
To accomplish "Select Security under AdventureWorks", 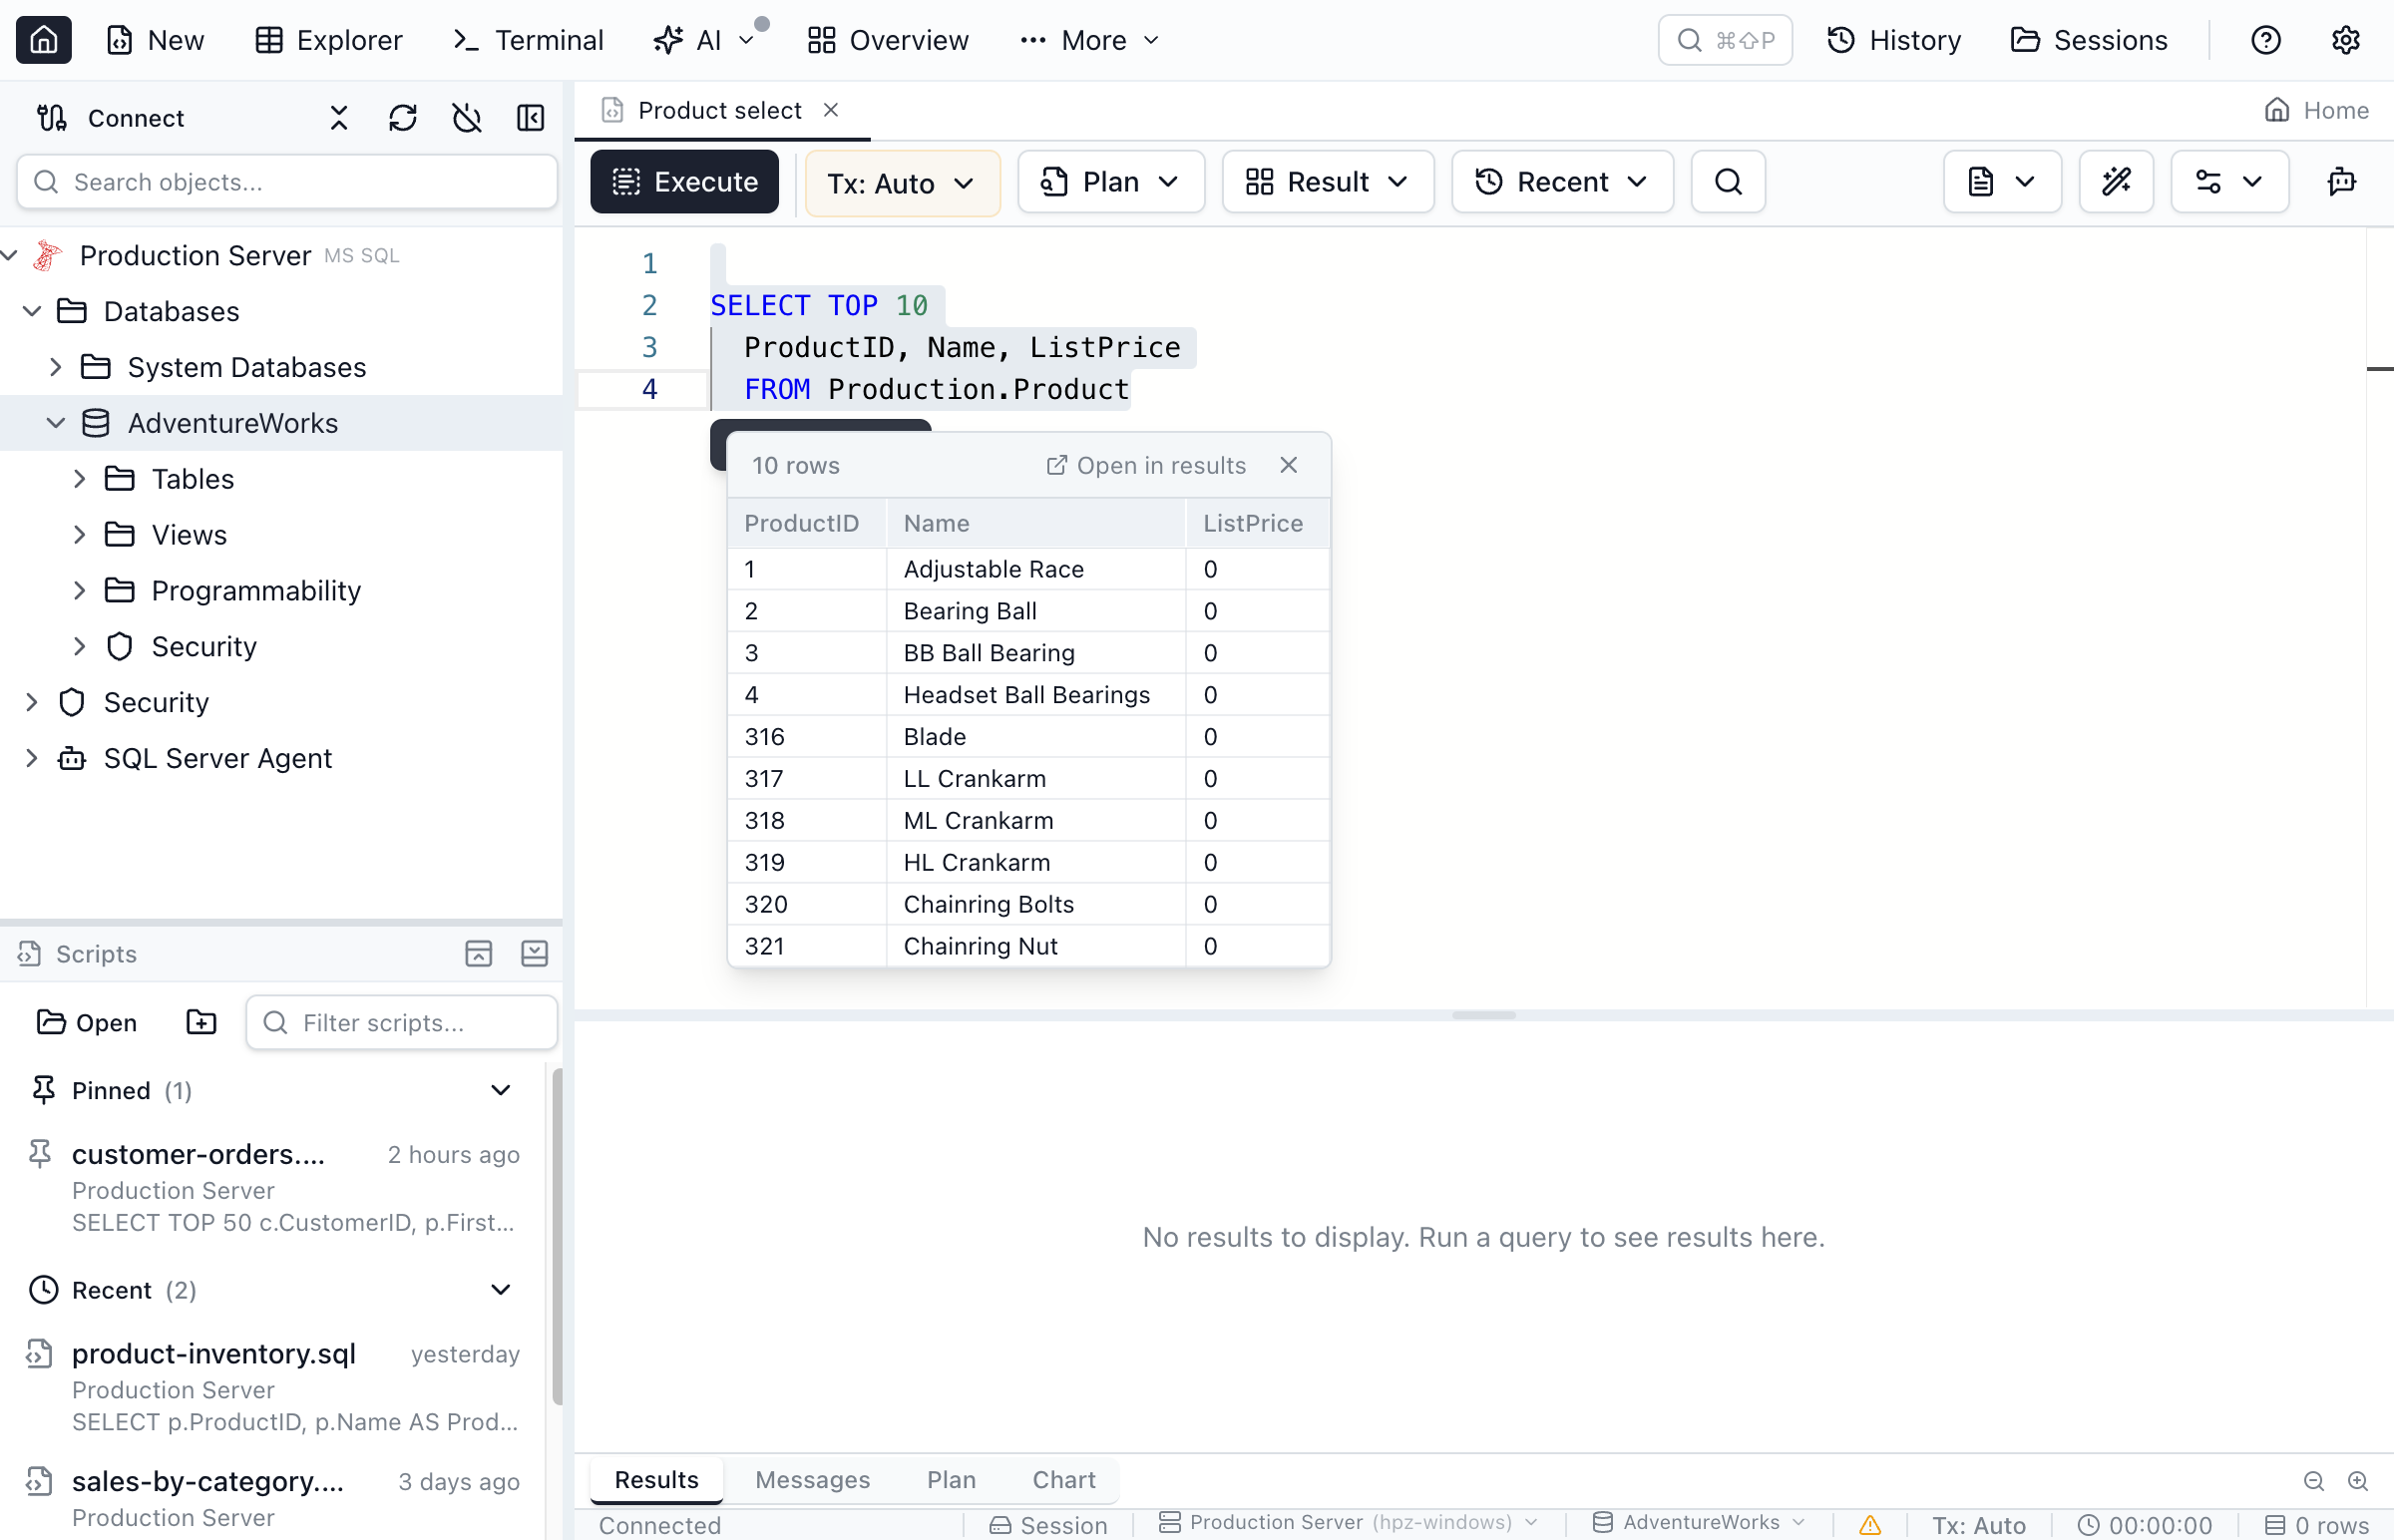I will [x=204, y=647].
